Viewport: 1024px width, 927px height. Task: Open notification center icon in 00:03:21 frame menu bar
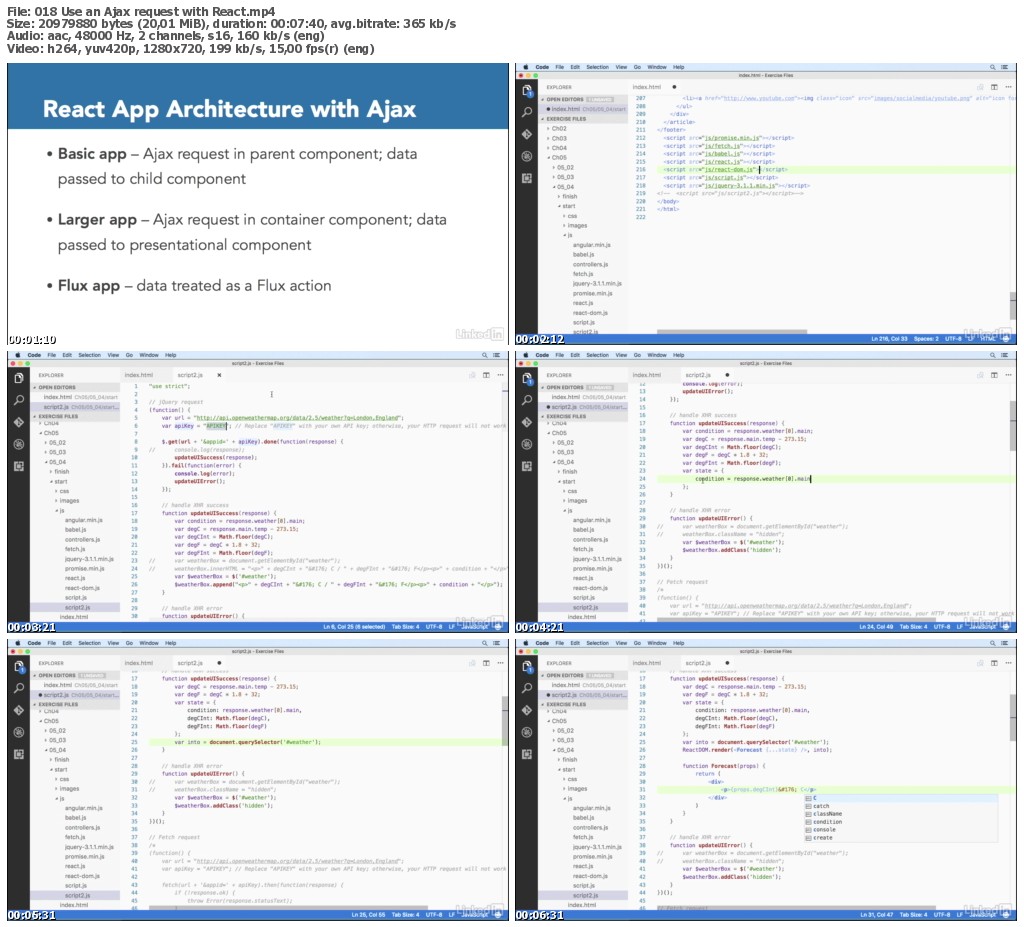pyautogui.click(x=497, y=355)
